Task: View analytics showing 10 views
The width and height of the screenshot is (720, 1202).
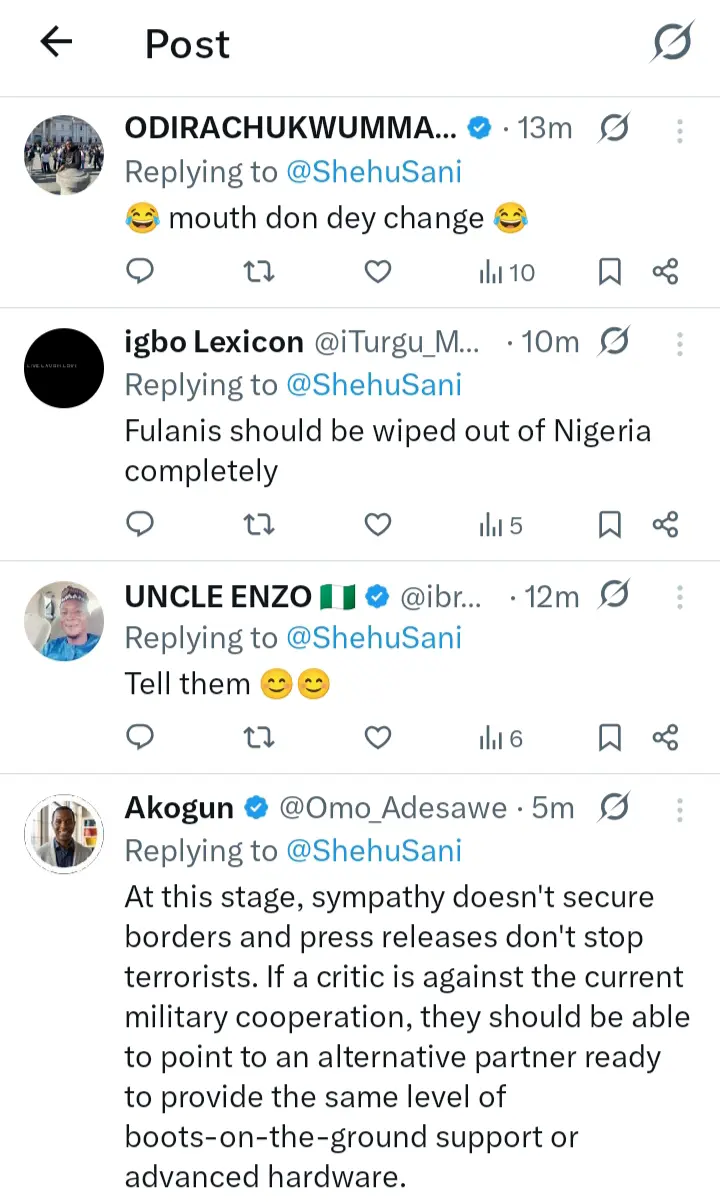Action: [x=507, y=271]
